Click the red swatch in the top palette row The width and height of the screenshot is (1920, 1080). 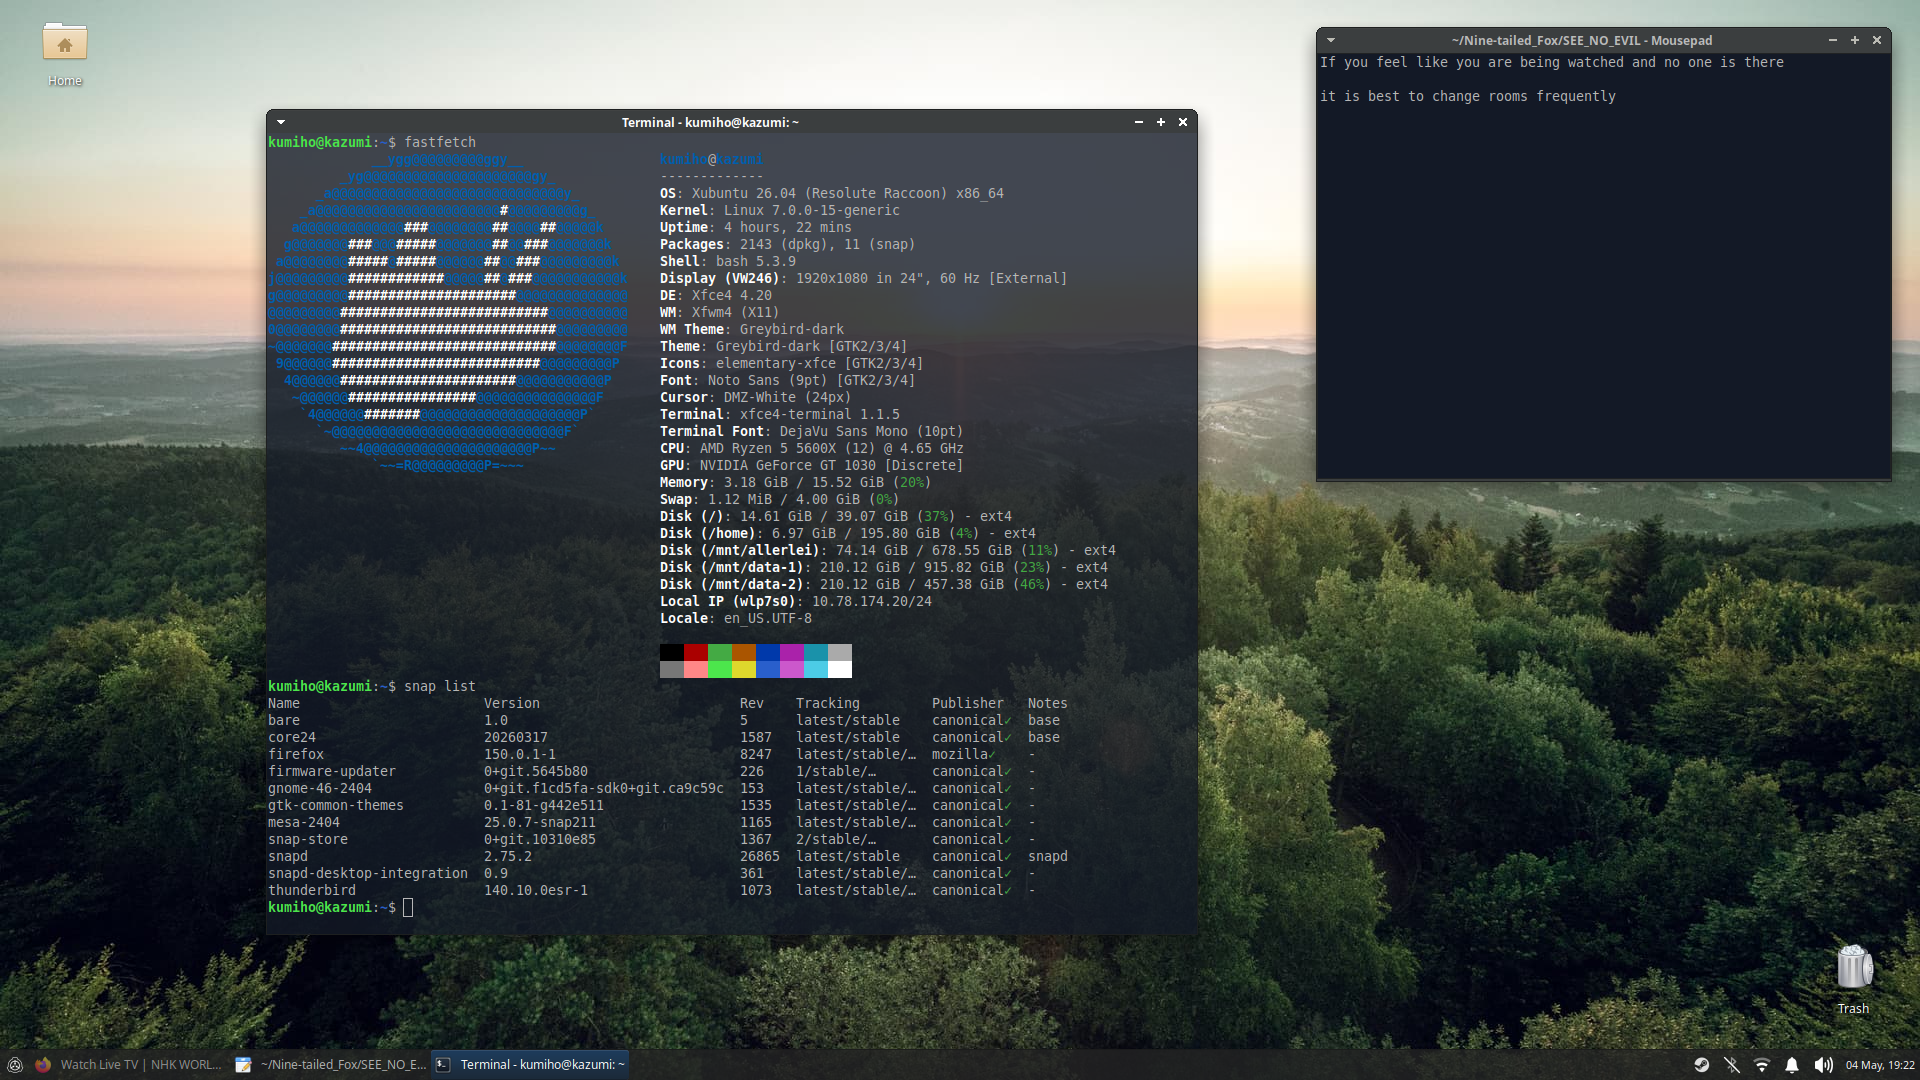point(696,652)
